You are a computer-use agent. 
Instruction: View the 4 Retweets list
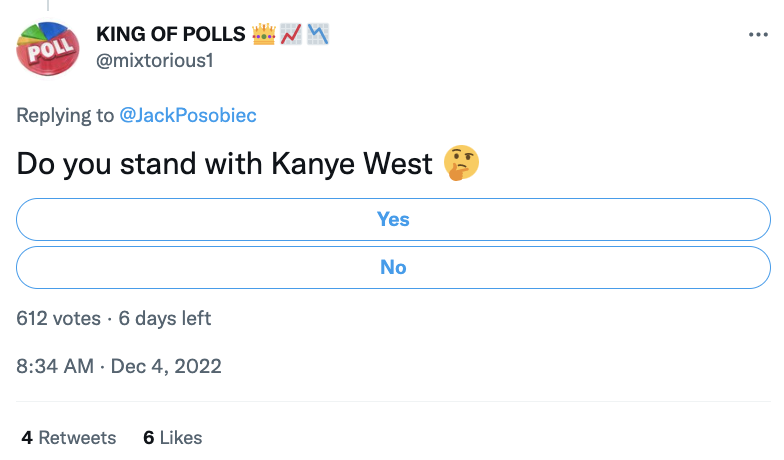point(68,438)
